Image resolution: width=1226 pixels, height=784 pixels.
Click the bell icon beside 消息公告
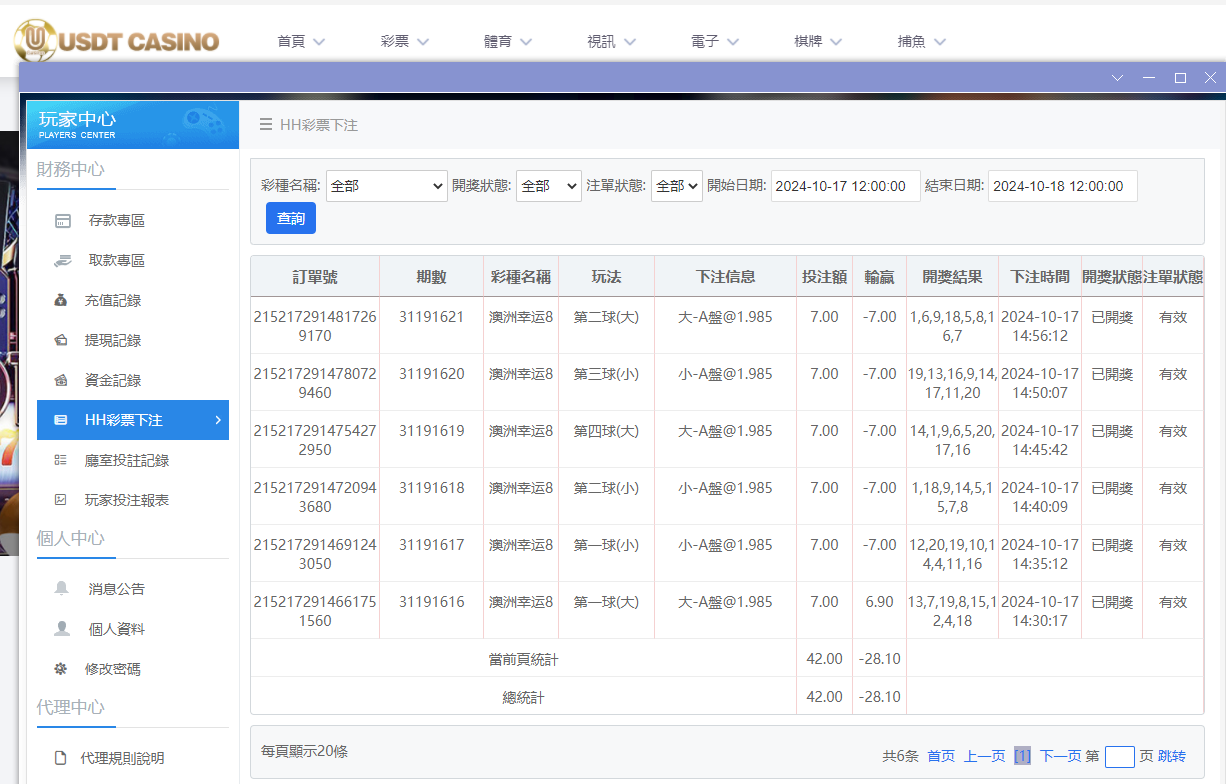pyautogui.click(x=62, y=589)
